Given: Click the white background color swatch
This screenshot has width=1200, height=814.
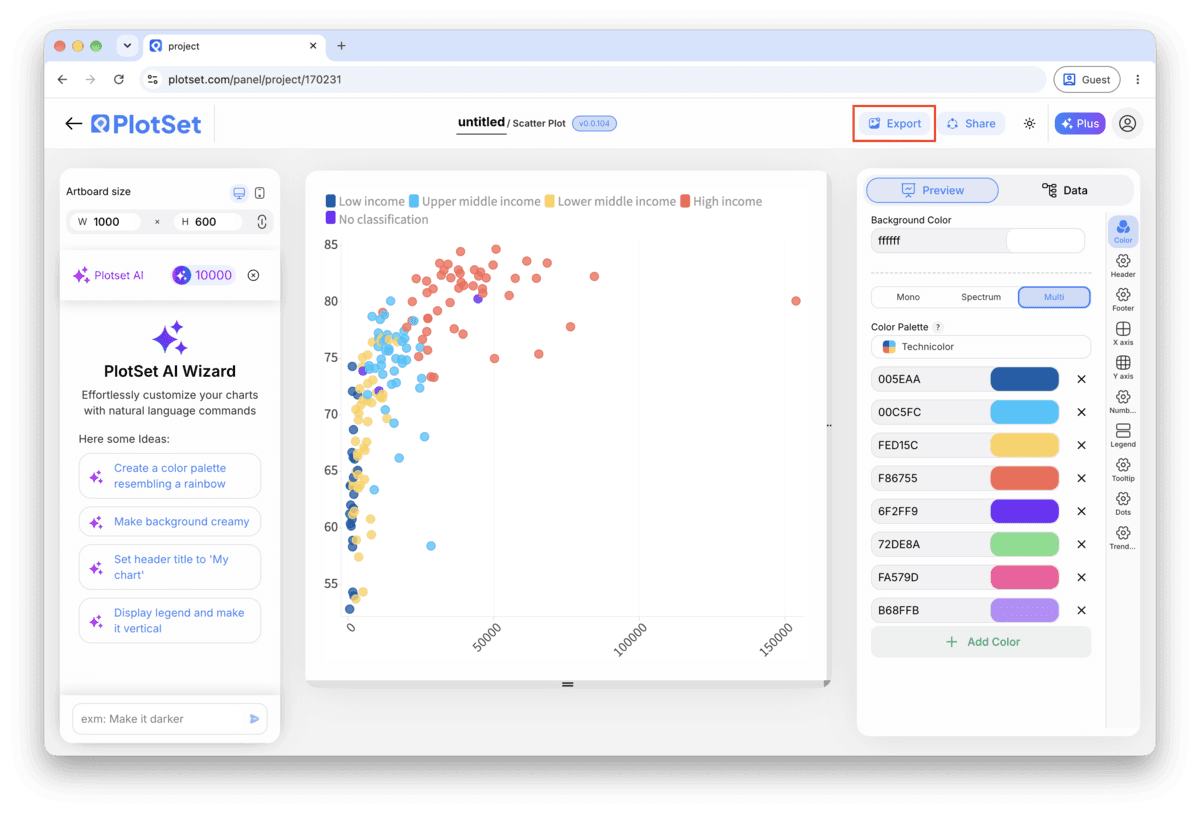Looking at the screenshot, I should [x=1045, y=241].
